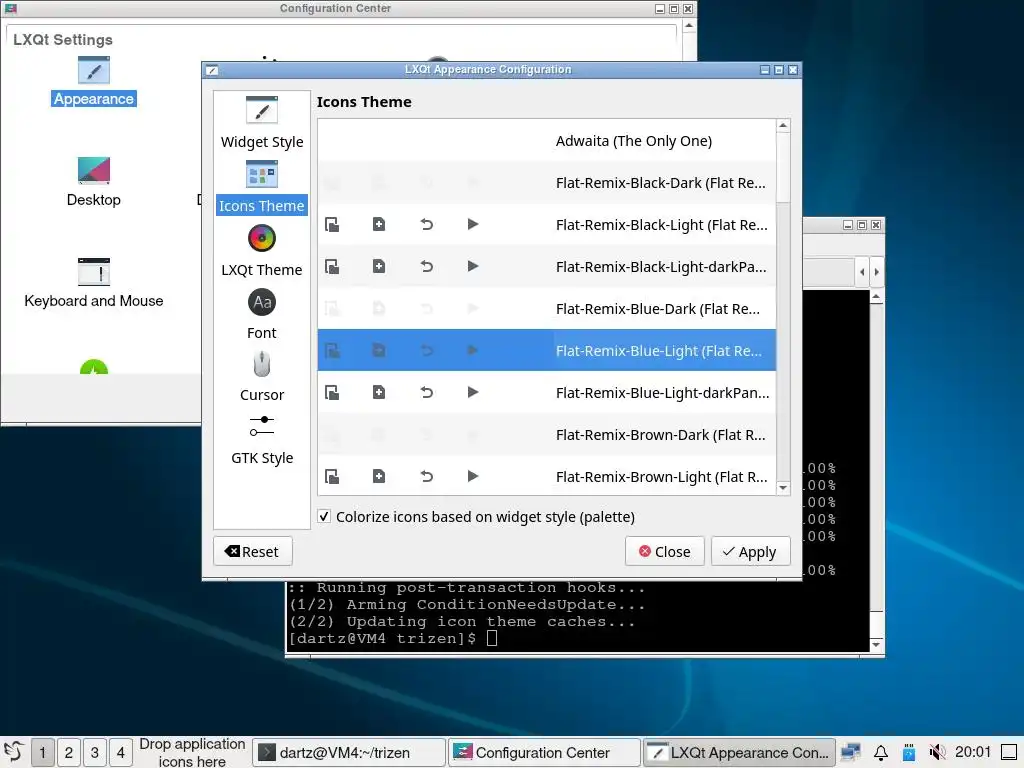
Task: Open Desktop settings in Configuration Center
Action: tap(93, 182)
